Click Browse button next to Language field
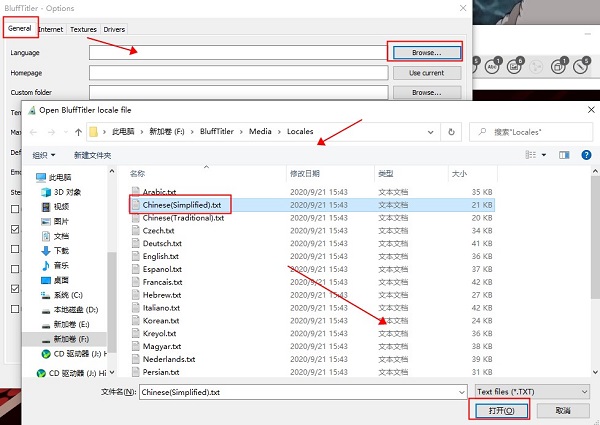Image resolution: width=600 pixels, height=425 pixels. pos(425,52)
